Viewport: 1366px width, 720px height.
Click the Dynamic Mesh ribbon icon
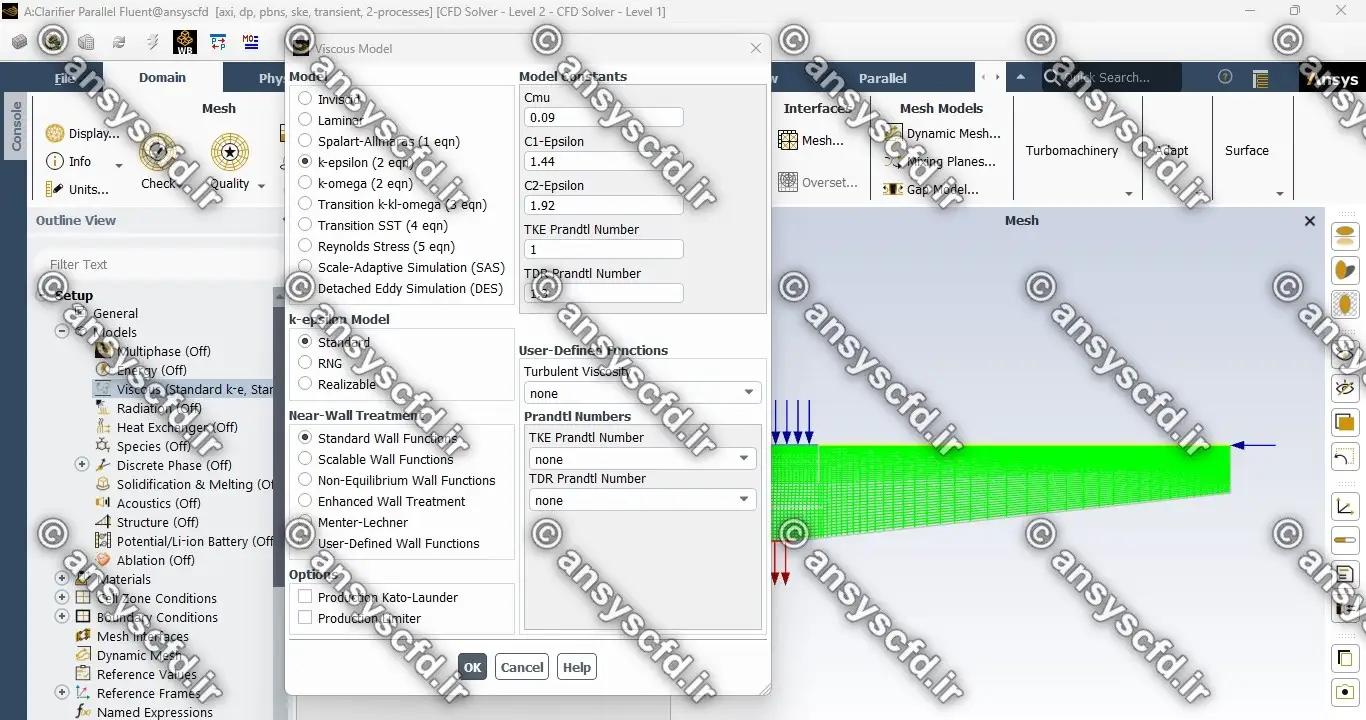tap(892, 133)
